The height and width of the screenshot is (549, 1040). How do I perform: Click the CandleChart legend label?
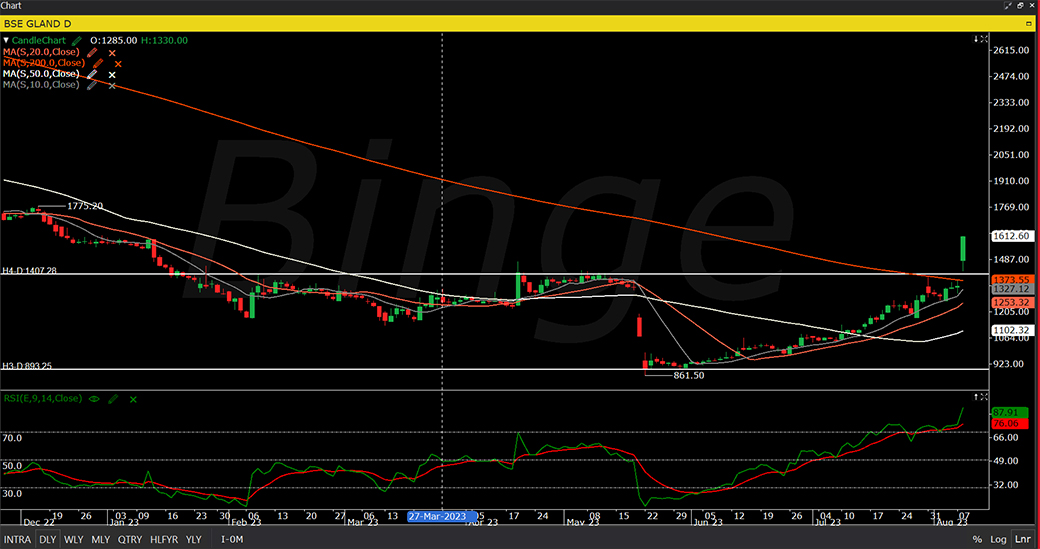(x=38, y=40)
